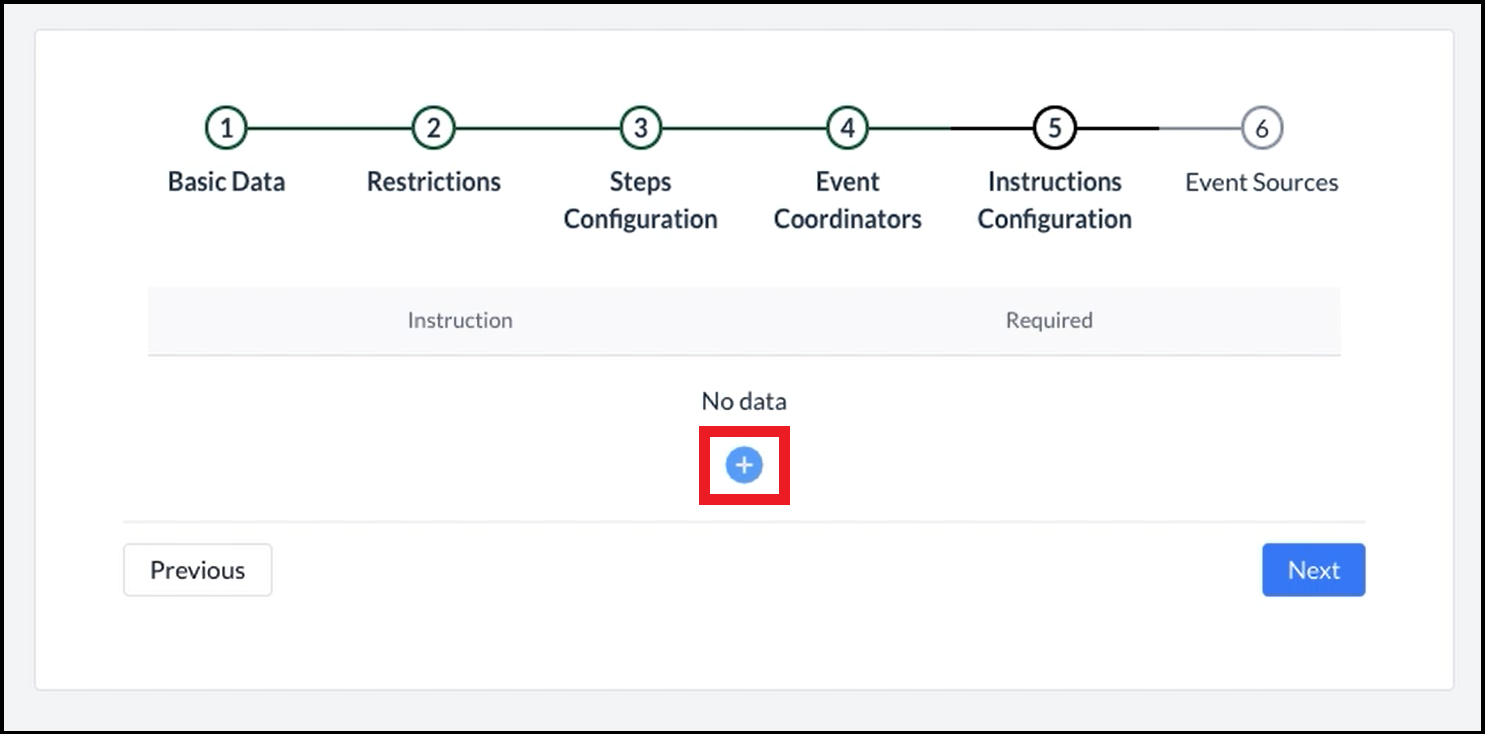Click the black progress line before step 5
Image resolution: width=1485 pixels, height=734 pixels.
[x=992, y=128]
